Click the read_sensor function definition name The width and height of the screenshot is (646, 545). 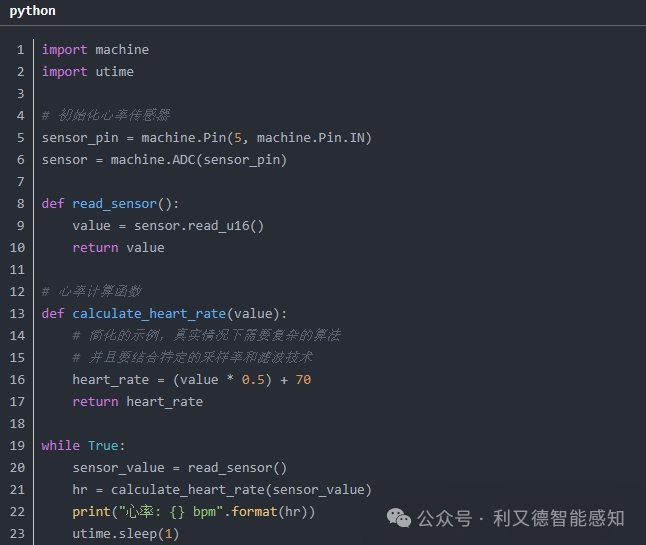coord(115,204)
